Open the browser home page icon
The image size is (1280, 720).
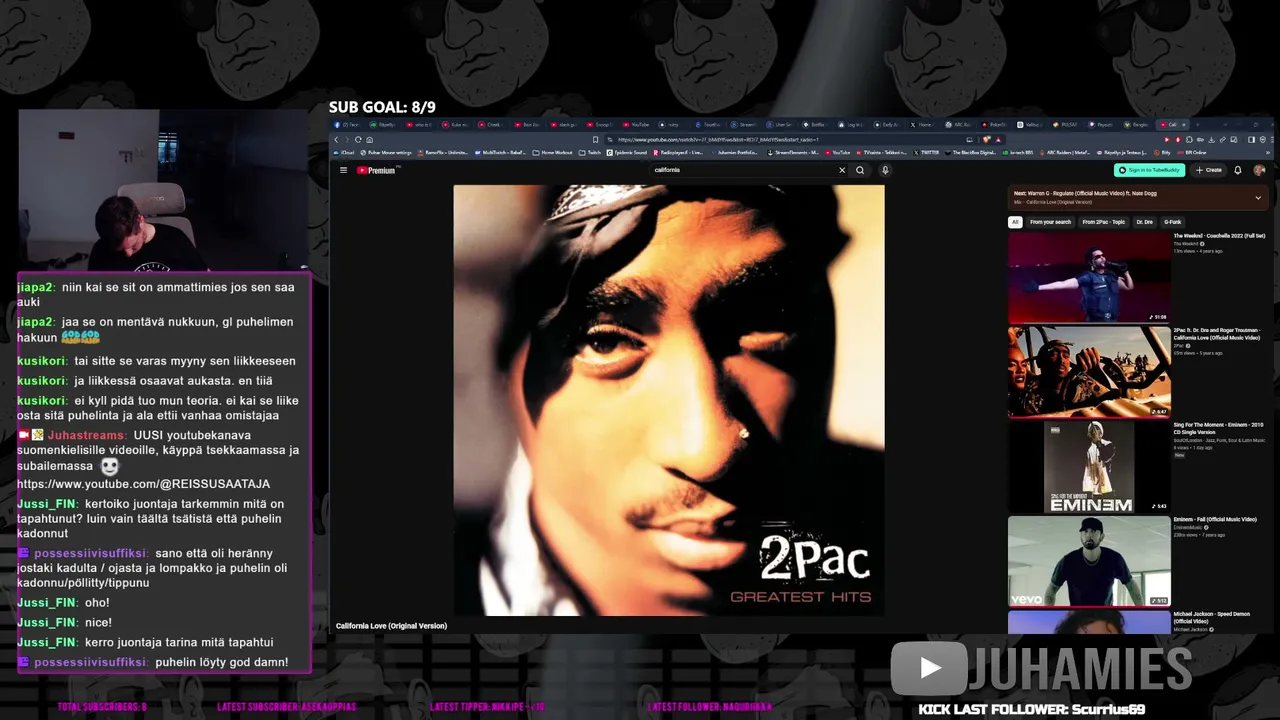[370, 140]
